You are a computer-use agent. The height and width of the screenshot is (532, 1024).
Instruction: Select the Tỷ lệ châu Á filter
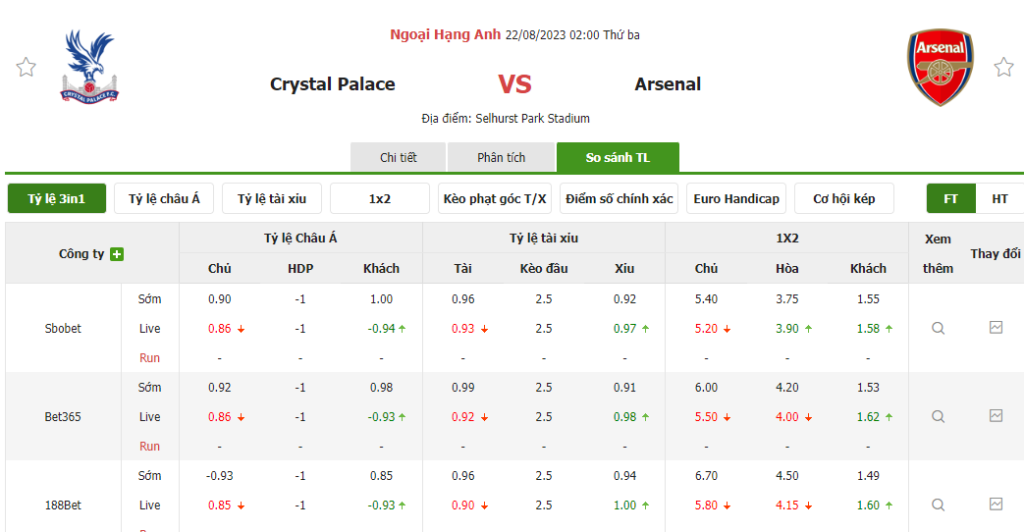point(164,199)
